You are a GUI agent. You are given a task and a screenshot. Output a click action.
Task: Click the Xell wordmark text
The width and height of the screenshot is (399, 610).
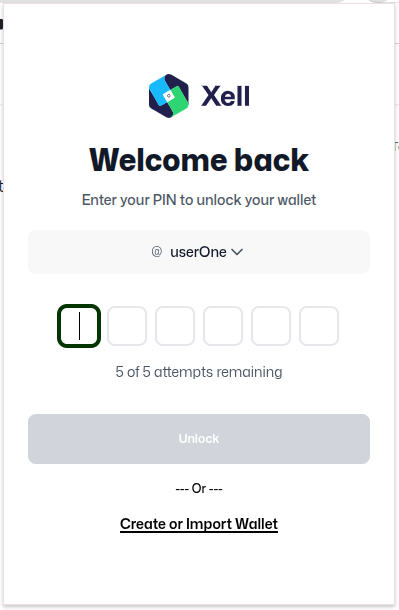pyautogui.click(x=225, y=96)
